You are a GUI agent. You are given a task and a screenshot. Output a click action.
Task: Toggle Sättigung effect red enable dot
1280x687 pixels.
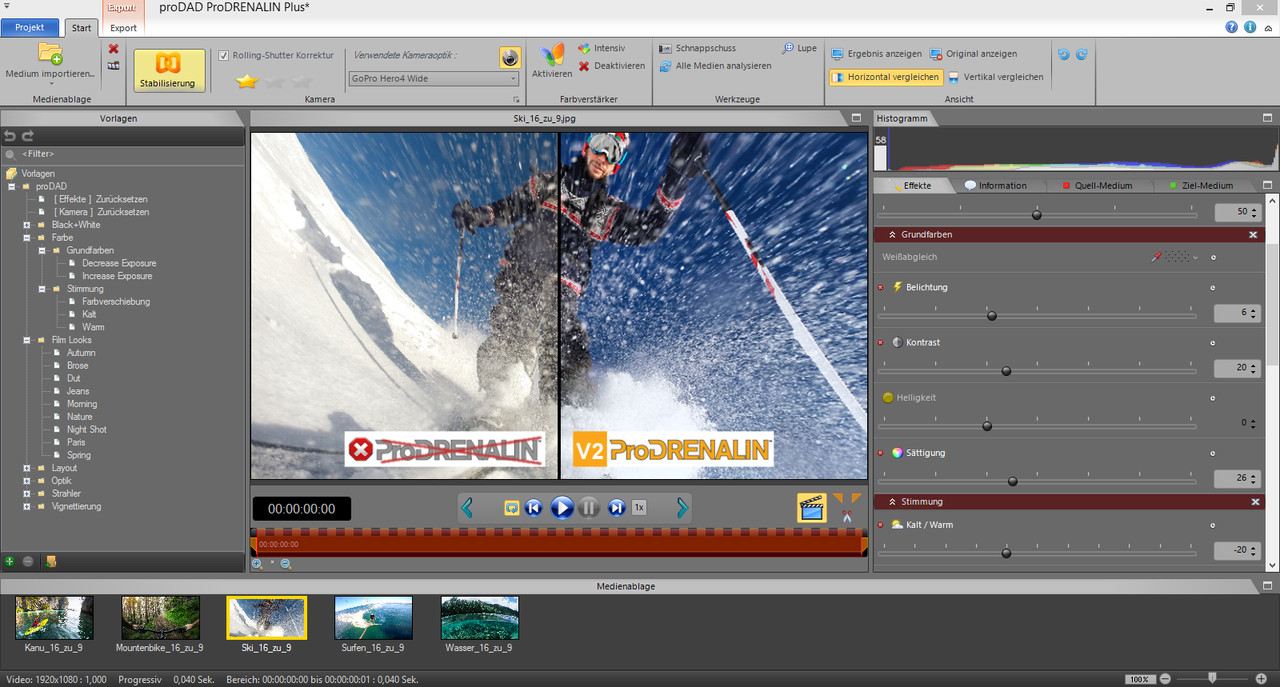(881, 453)
